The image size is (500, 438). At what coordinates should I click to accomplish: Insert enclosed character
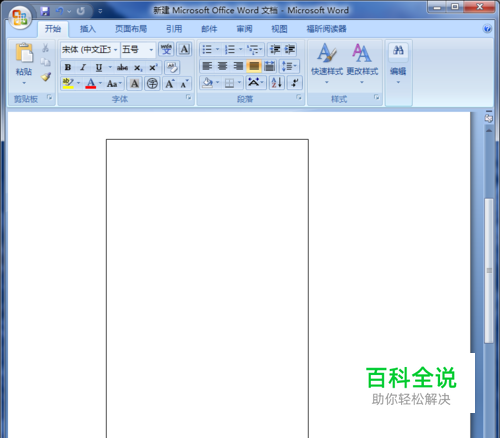coord(152,83)
